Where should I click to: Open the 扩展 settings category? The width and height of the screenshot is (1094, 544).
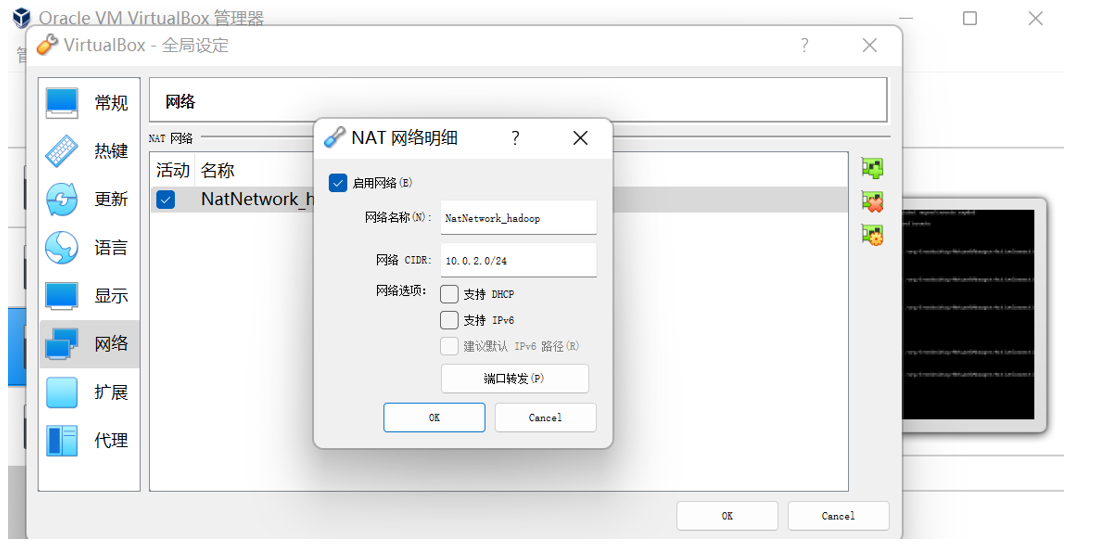tap(89, 392)
